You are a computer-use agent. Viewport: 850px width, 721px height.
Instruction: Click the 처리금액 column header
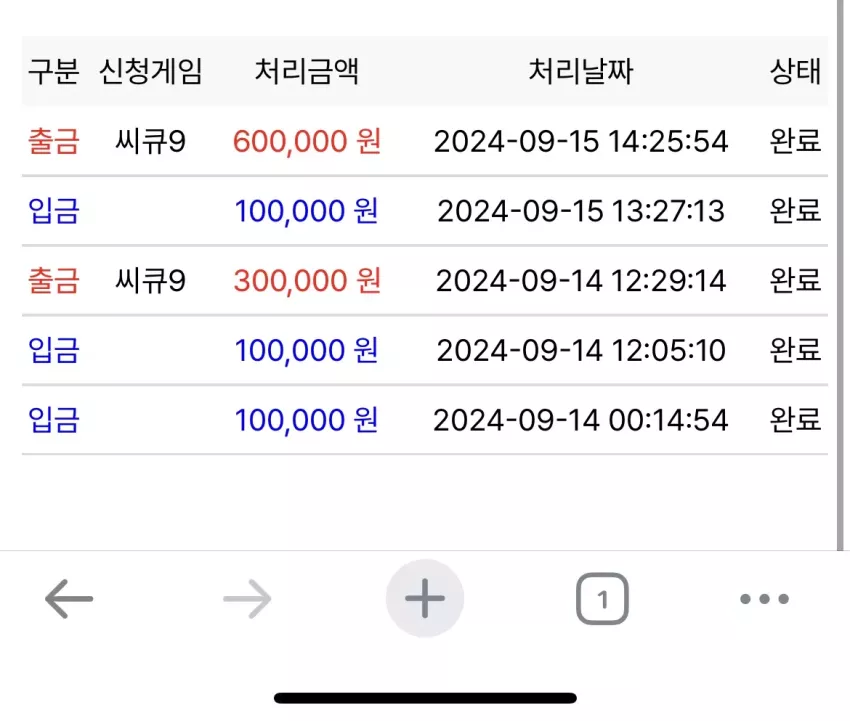click(x=307, y=72)
